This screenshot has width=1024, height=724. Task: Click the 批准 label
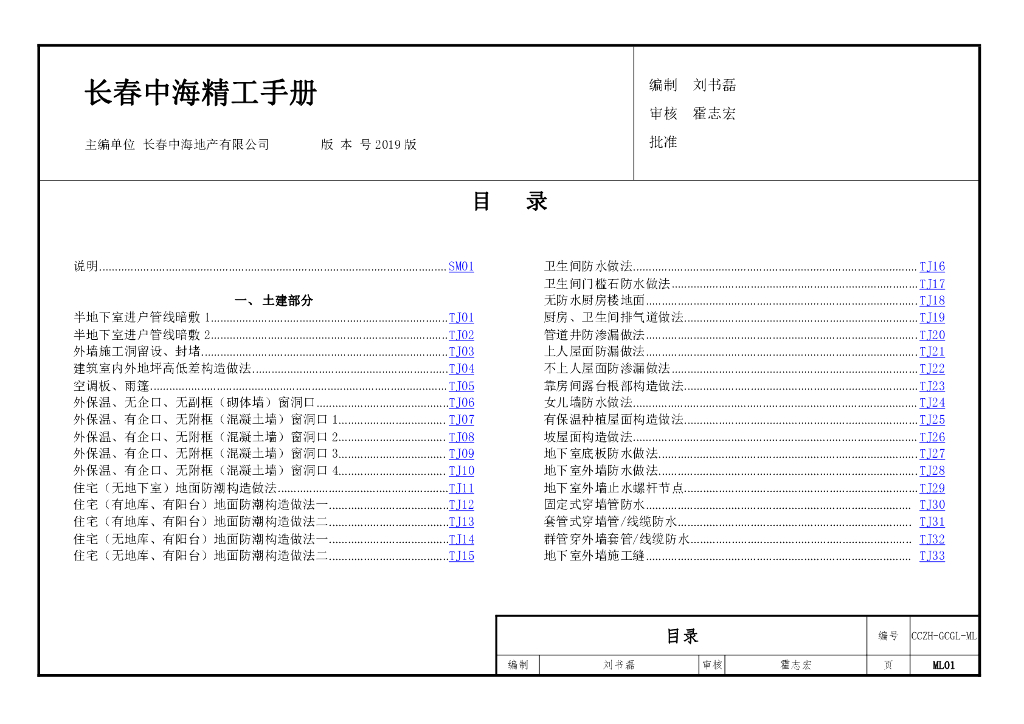[x=664, y=142]
